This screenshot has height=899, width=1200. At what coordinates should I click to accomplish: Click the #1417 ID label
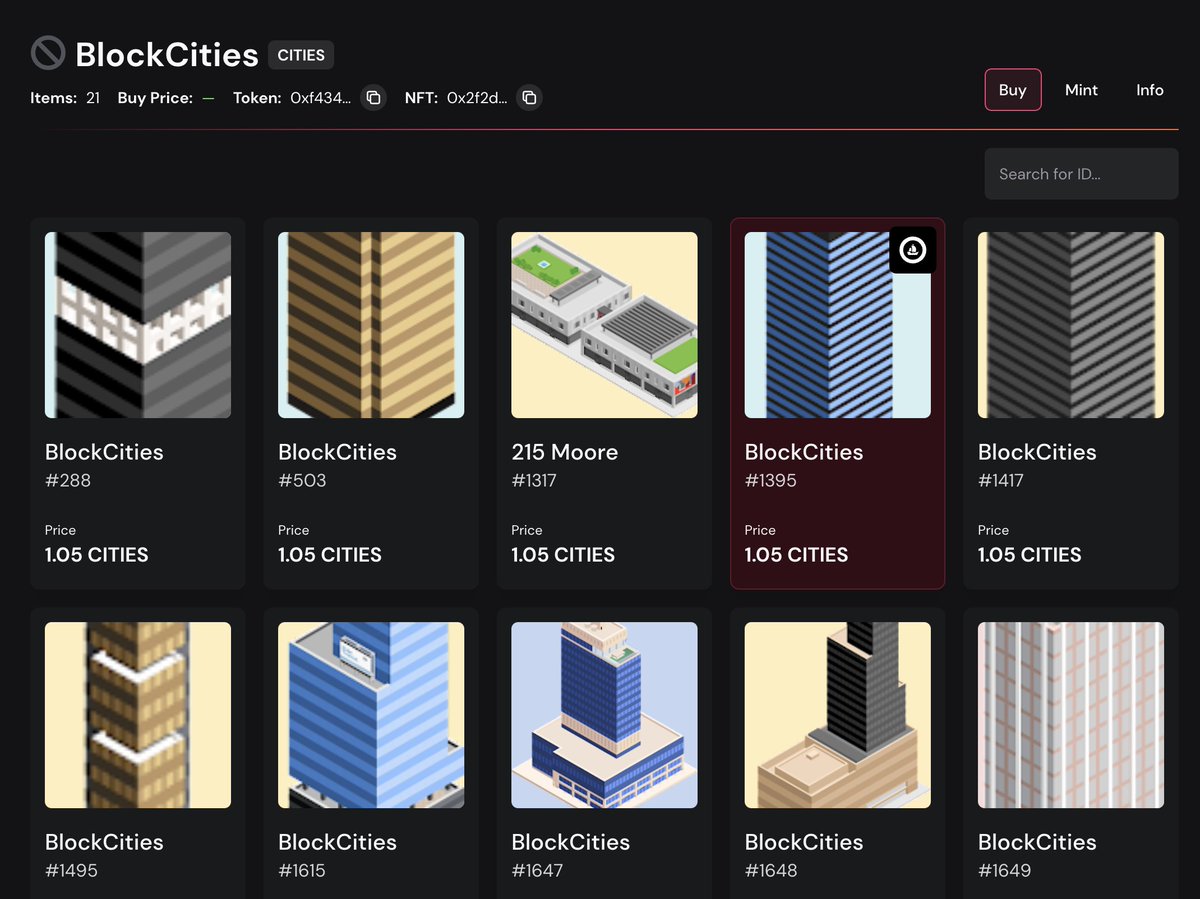1001,480
